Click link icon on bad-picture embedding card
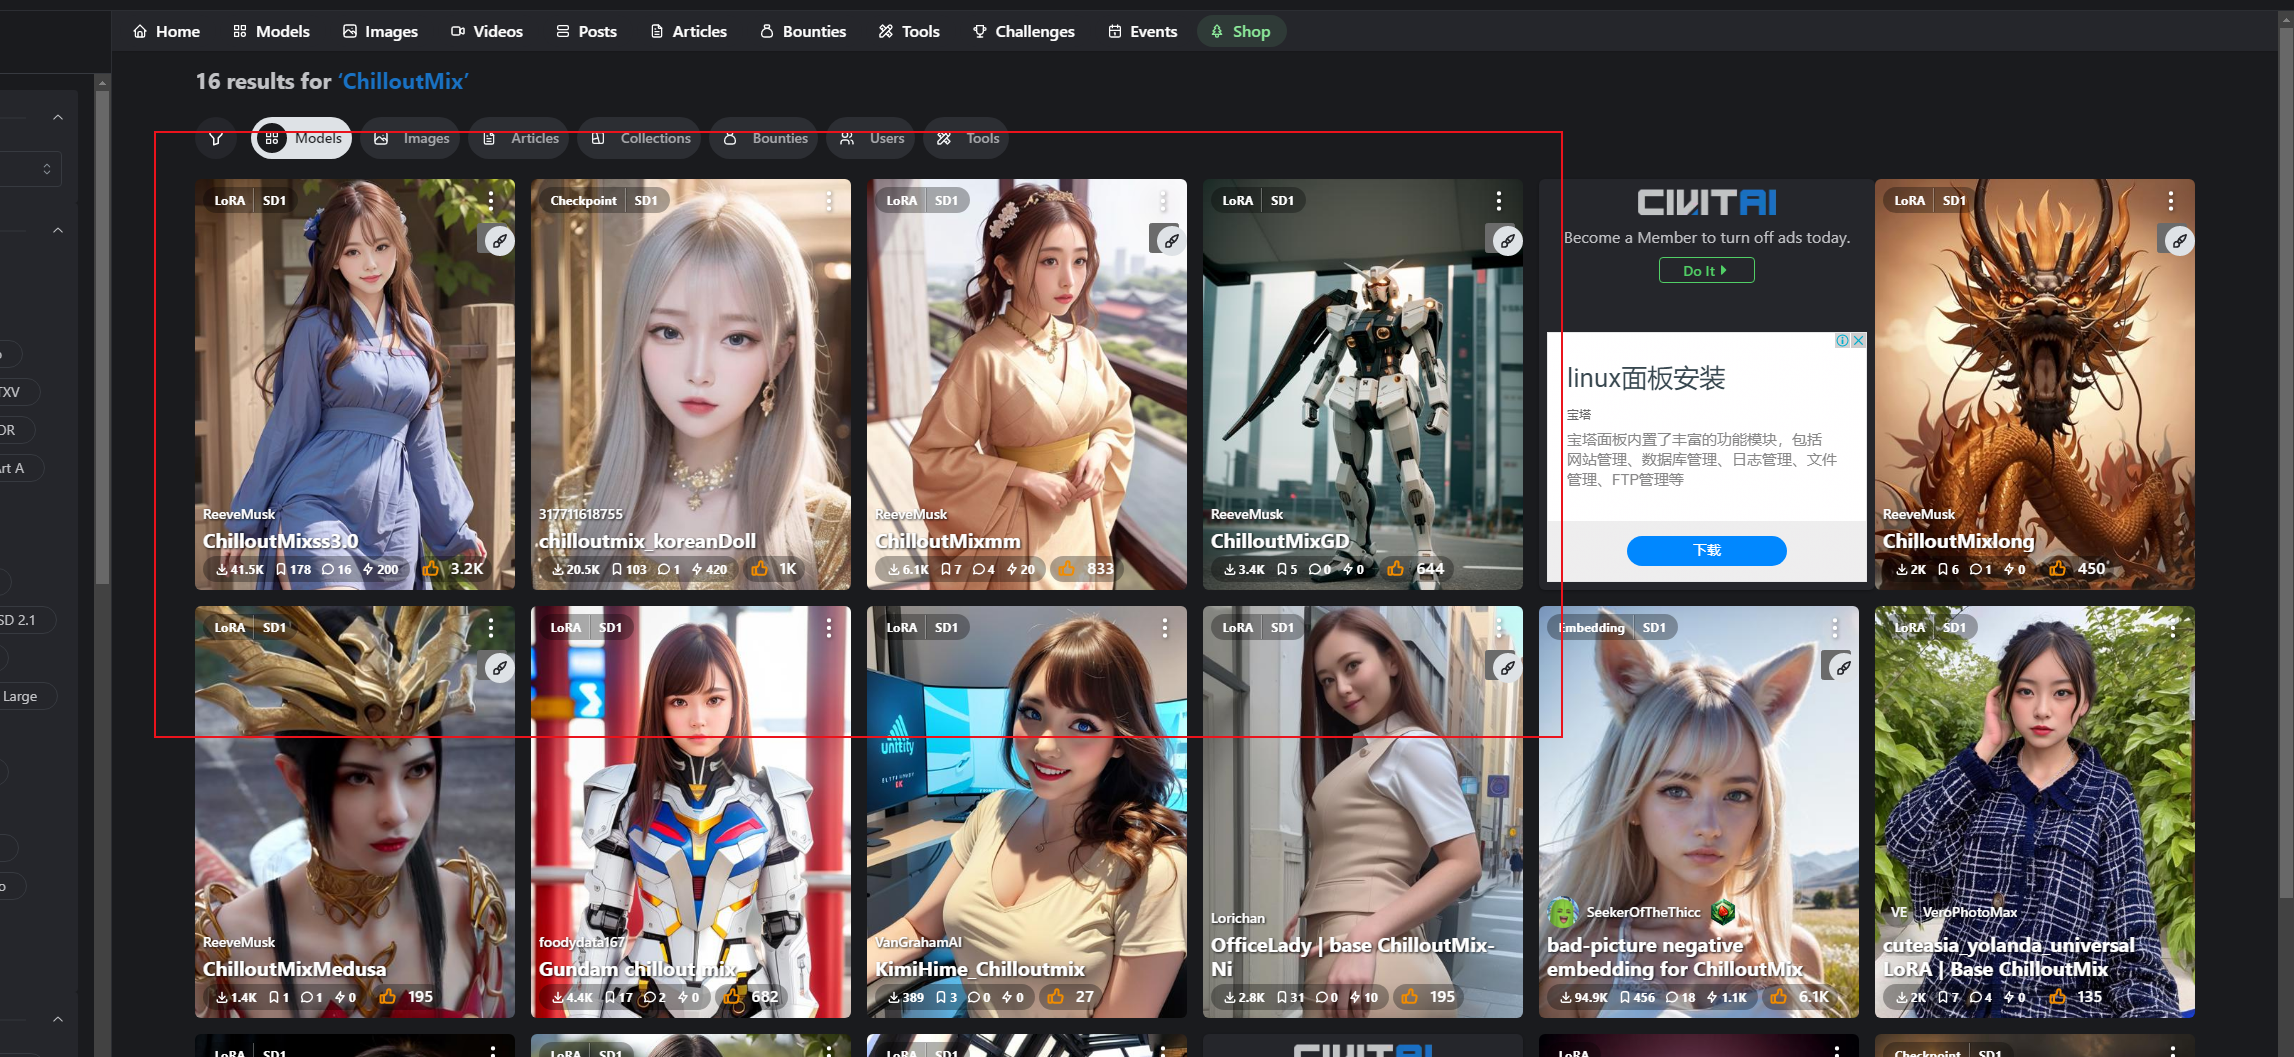Viewport: 2294px width, 1057px height. pos(1843,667)
